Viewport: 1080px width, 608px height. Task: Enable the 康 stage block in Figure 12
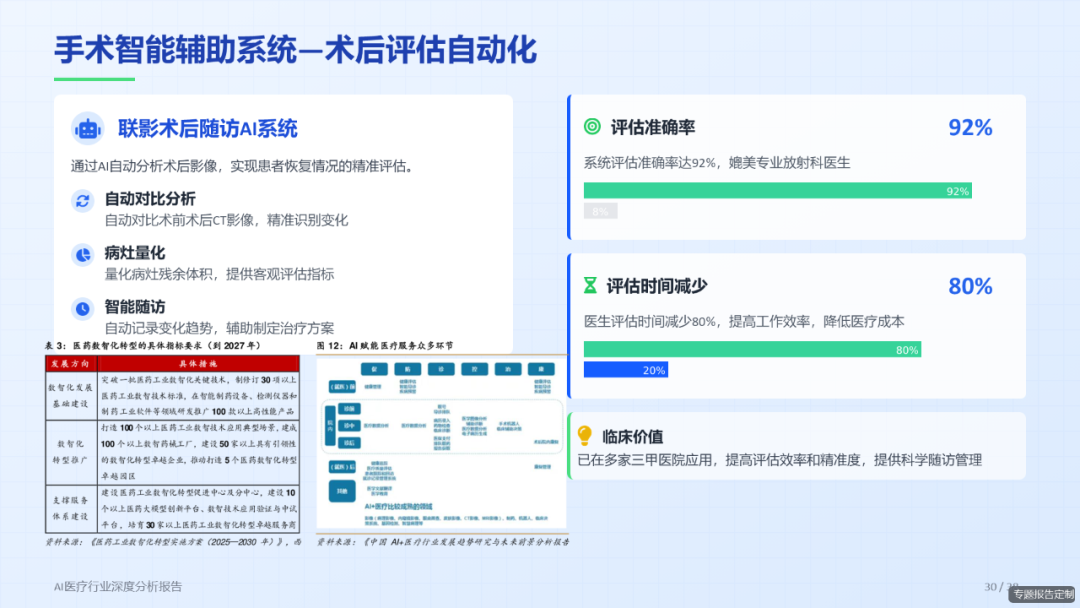(x=542, y=369)
